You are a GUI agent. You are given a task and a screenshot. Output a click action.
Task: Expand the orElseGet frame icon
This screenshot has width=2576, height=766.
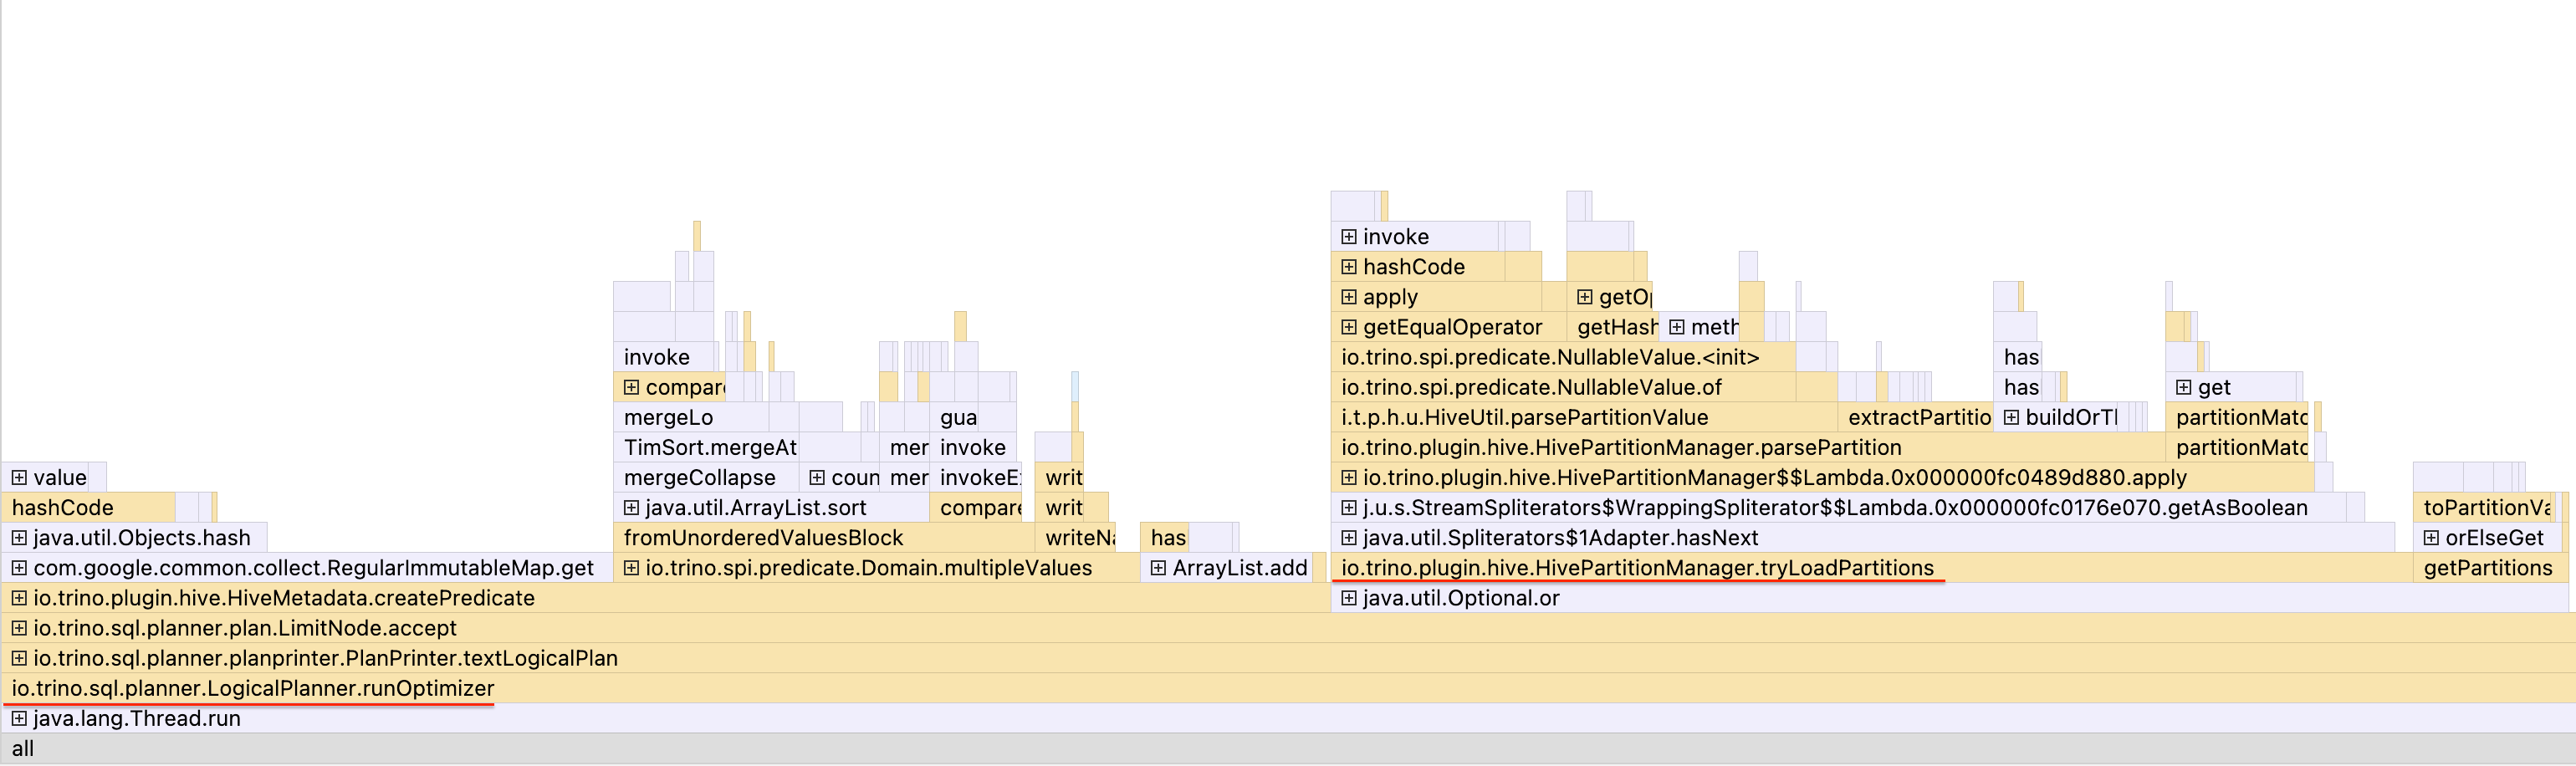2431,538
